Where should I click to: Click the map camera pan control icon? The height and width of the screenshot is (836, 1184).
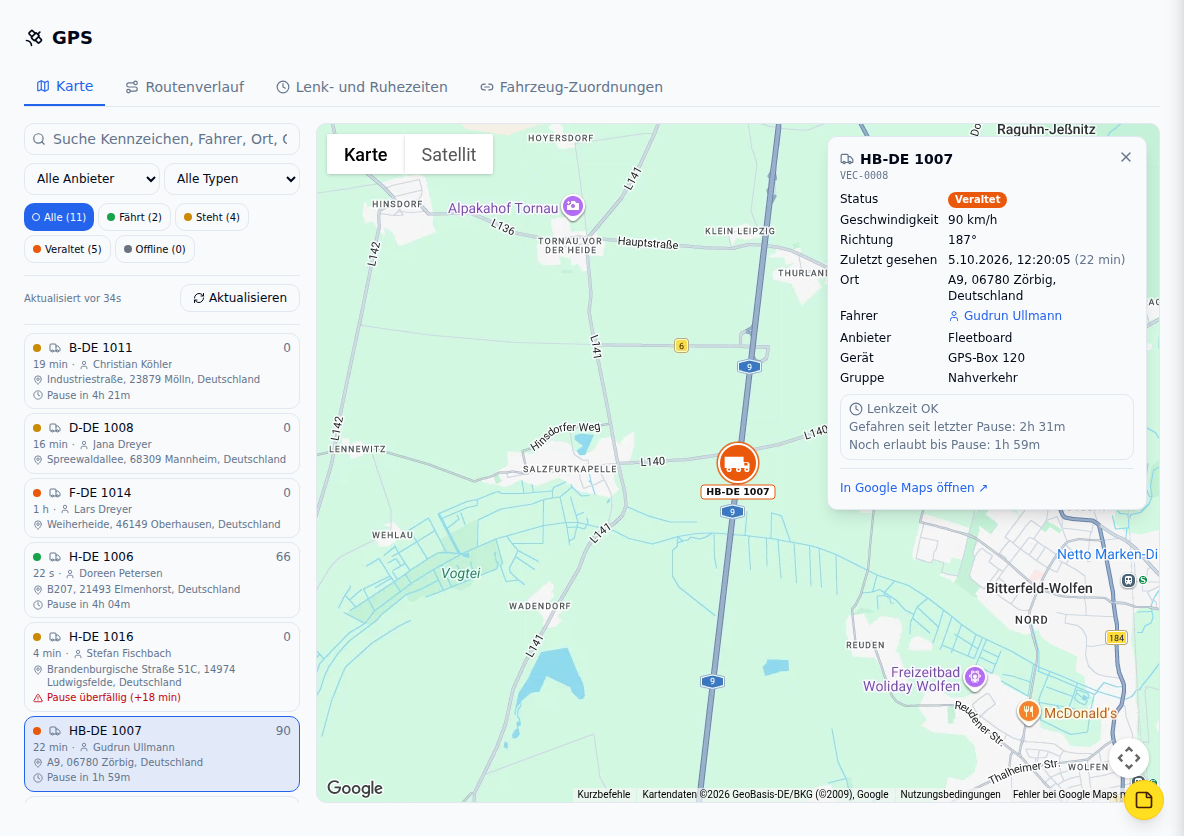(x=1129, y=757)
